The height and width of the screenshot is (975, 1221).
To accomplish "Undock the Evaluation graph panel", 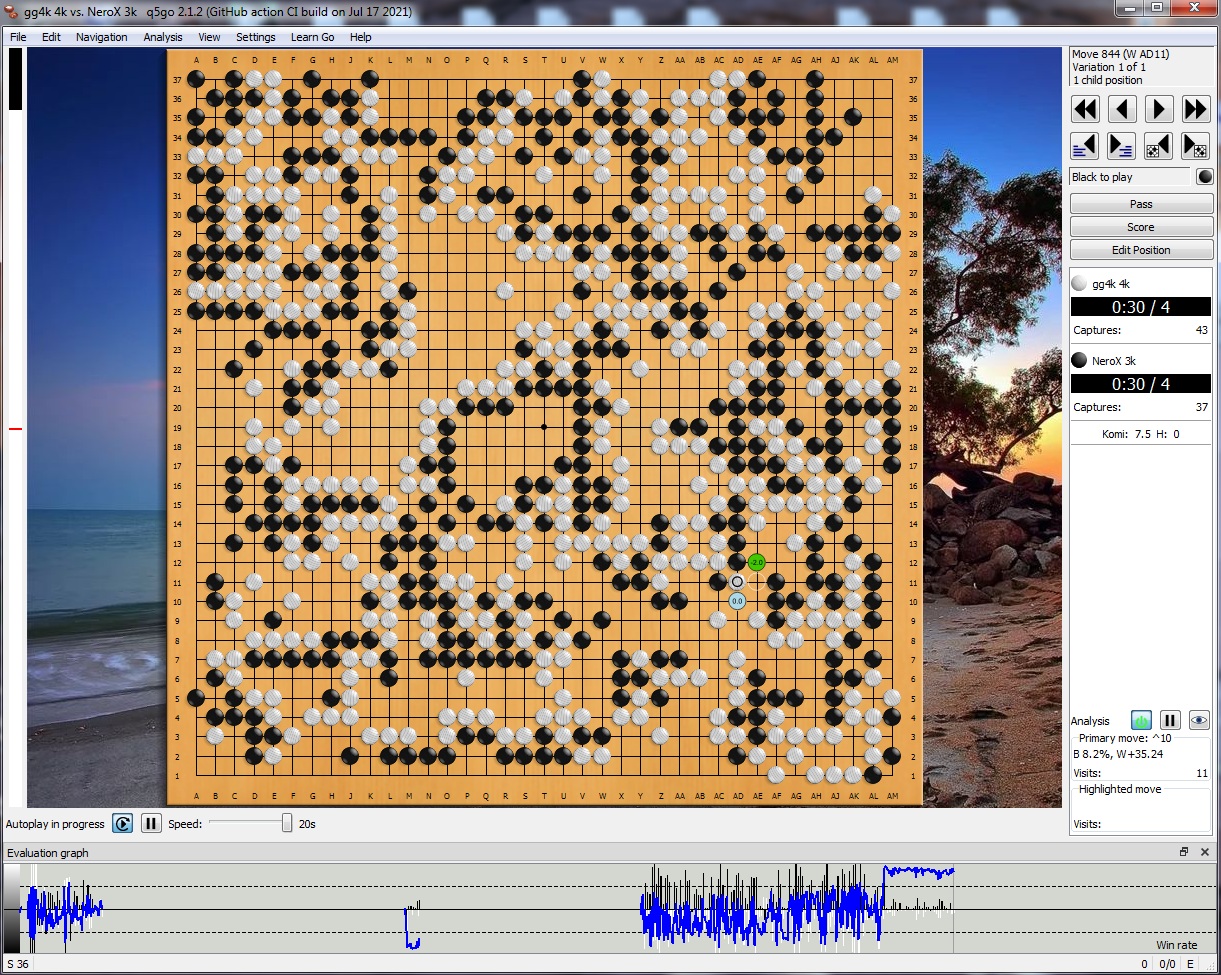I will [x=1184, y=852].
